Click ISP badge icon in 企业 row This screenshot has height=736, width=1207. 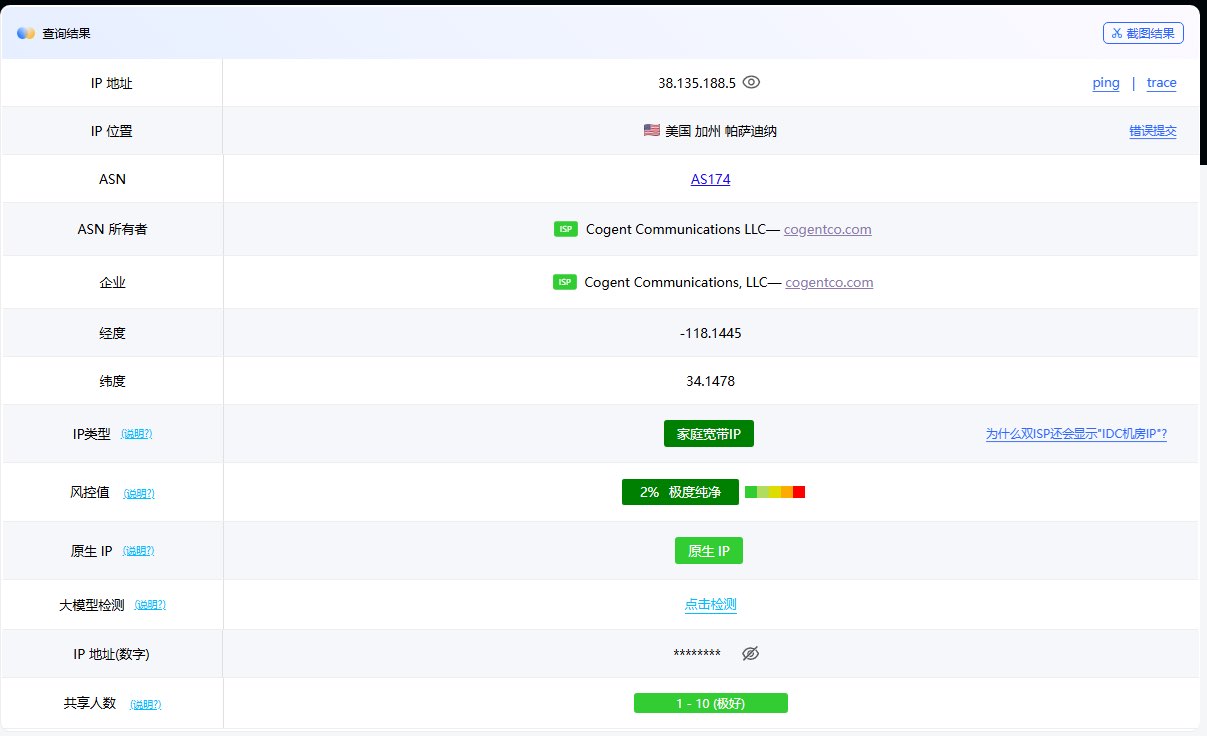pos(565,282)
